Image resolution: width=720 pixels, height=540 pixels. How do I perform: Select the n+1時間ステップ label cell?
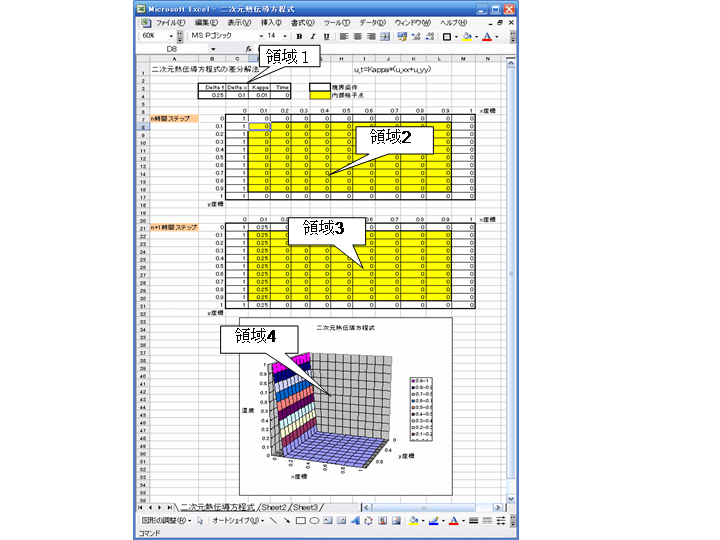click(x=174, y=227)
